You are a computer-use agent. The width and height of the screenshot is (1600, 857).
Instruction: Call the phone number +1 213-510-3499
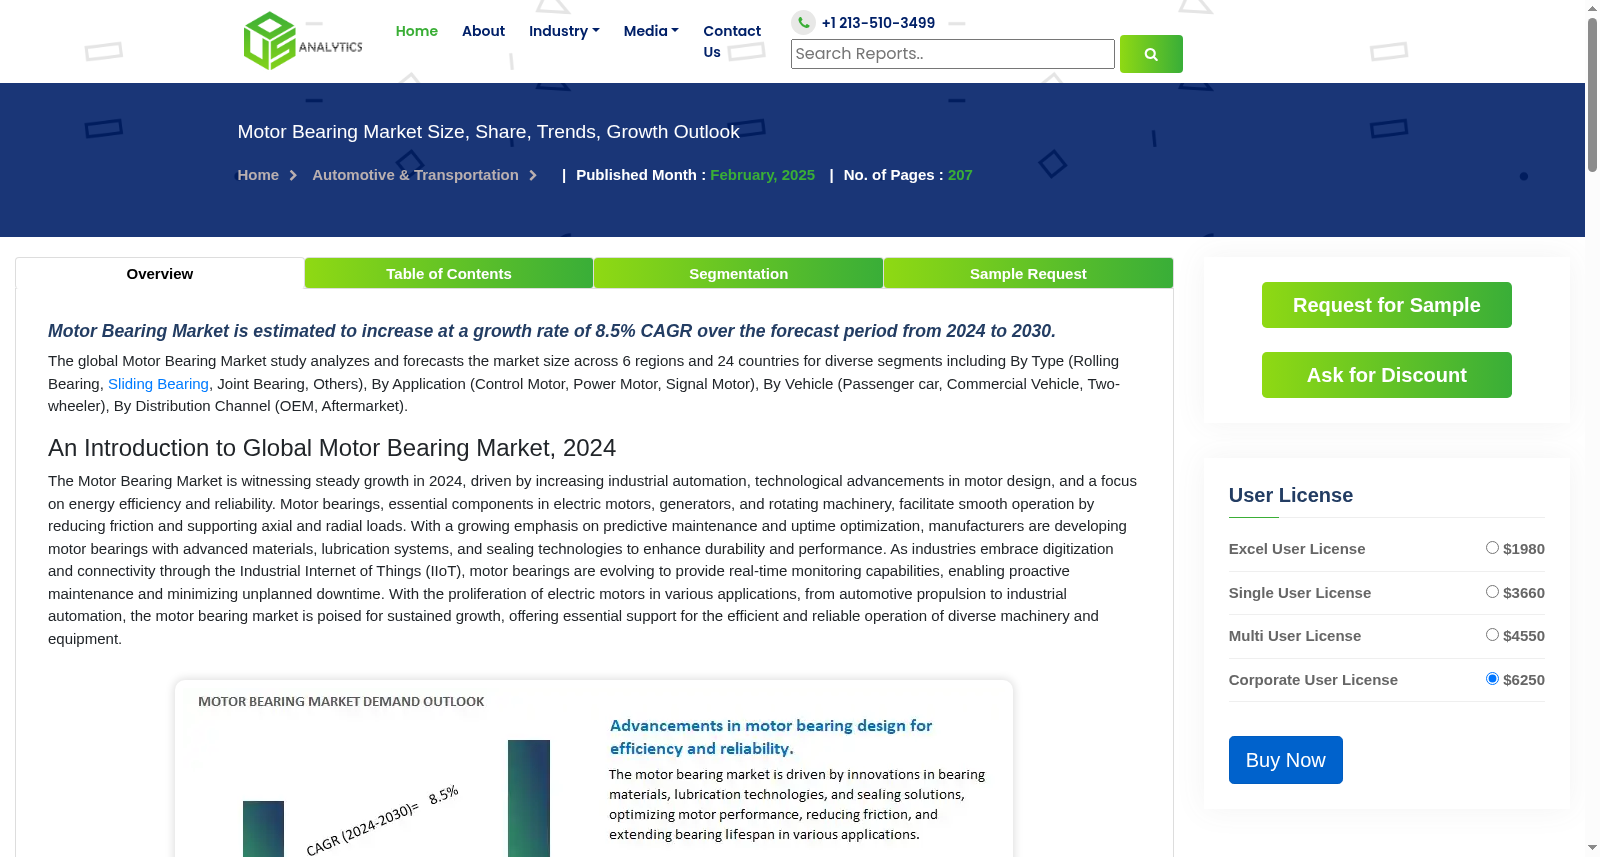click(x=878, y=23)
